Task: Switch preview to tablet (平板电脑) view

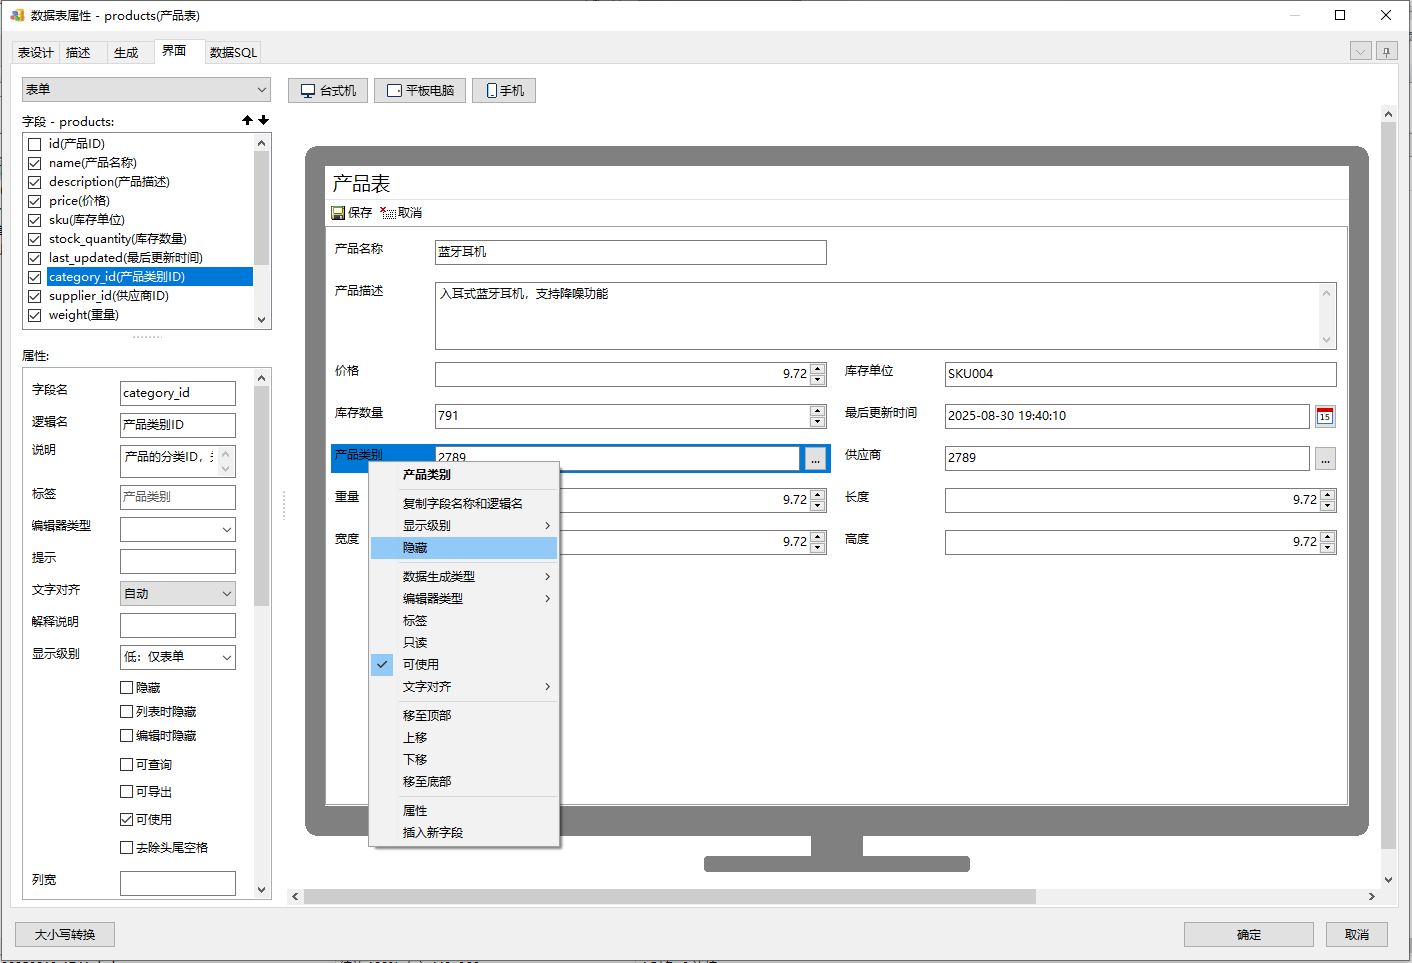Action: click(x=420, y=91)
